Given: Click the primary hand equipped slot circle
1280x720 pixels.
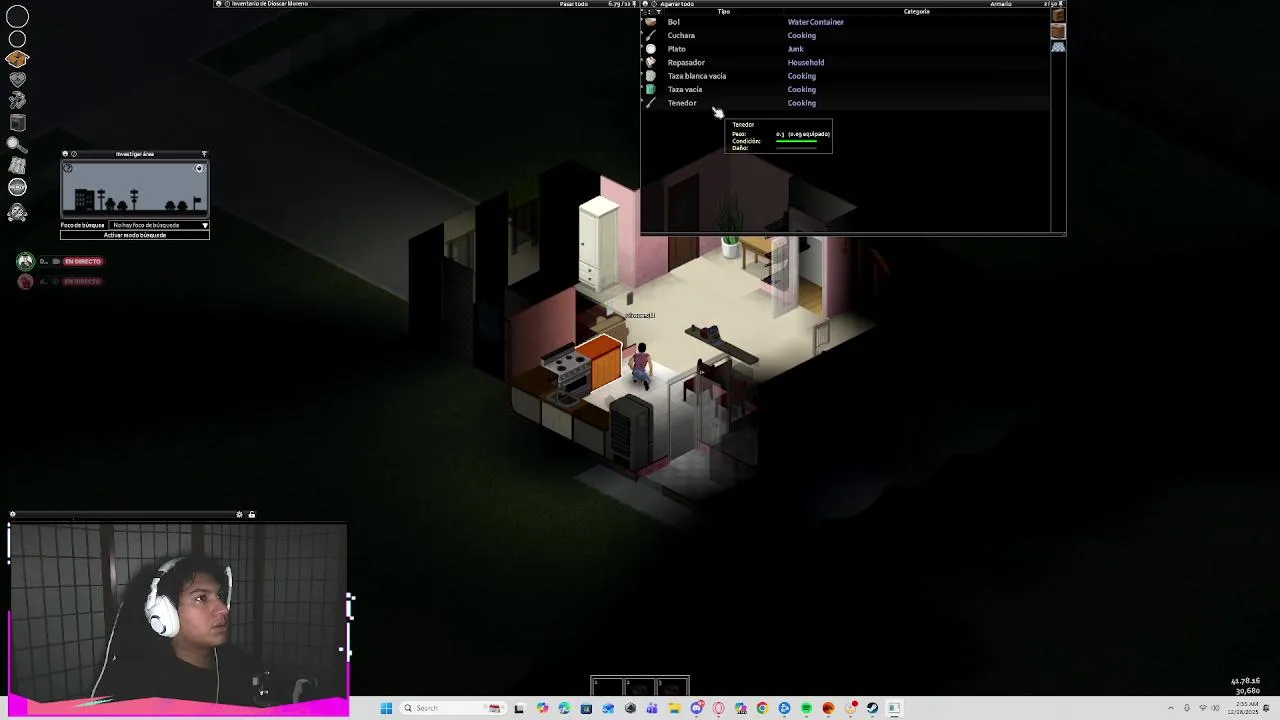Looking at the screenshot, I should pos(17,17).
